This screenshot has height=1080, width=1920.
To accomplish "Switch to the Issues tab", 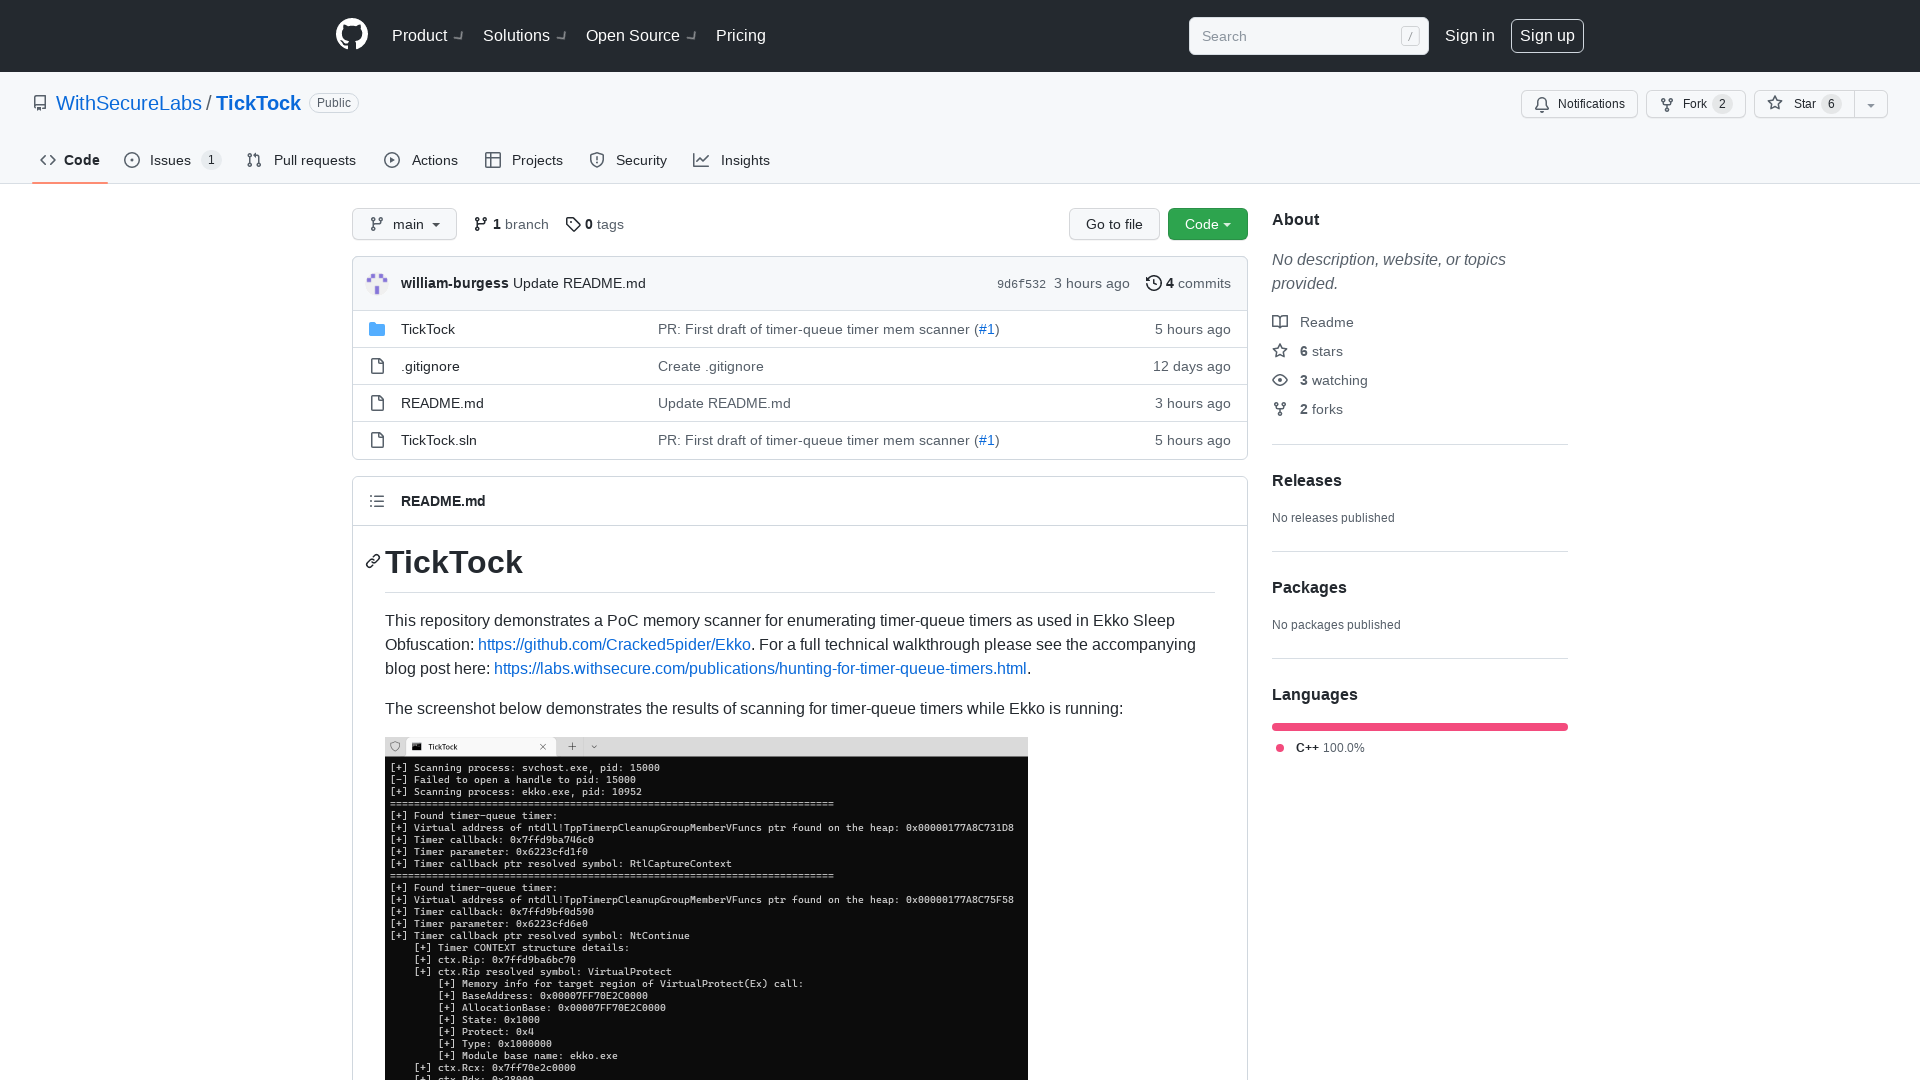I will pos(170,160).
